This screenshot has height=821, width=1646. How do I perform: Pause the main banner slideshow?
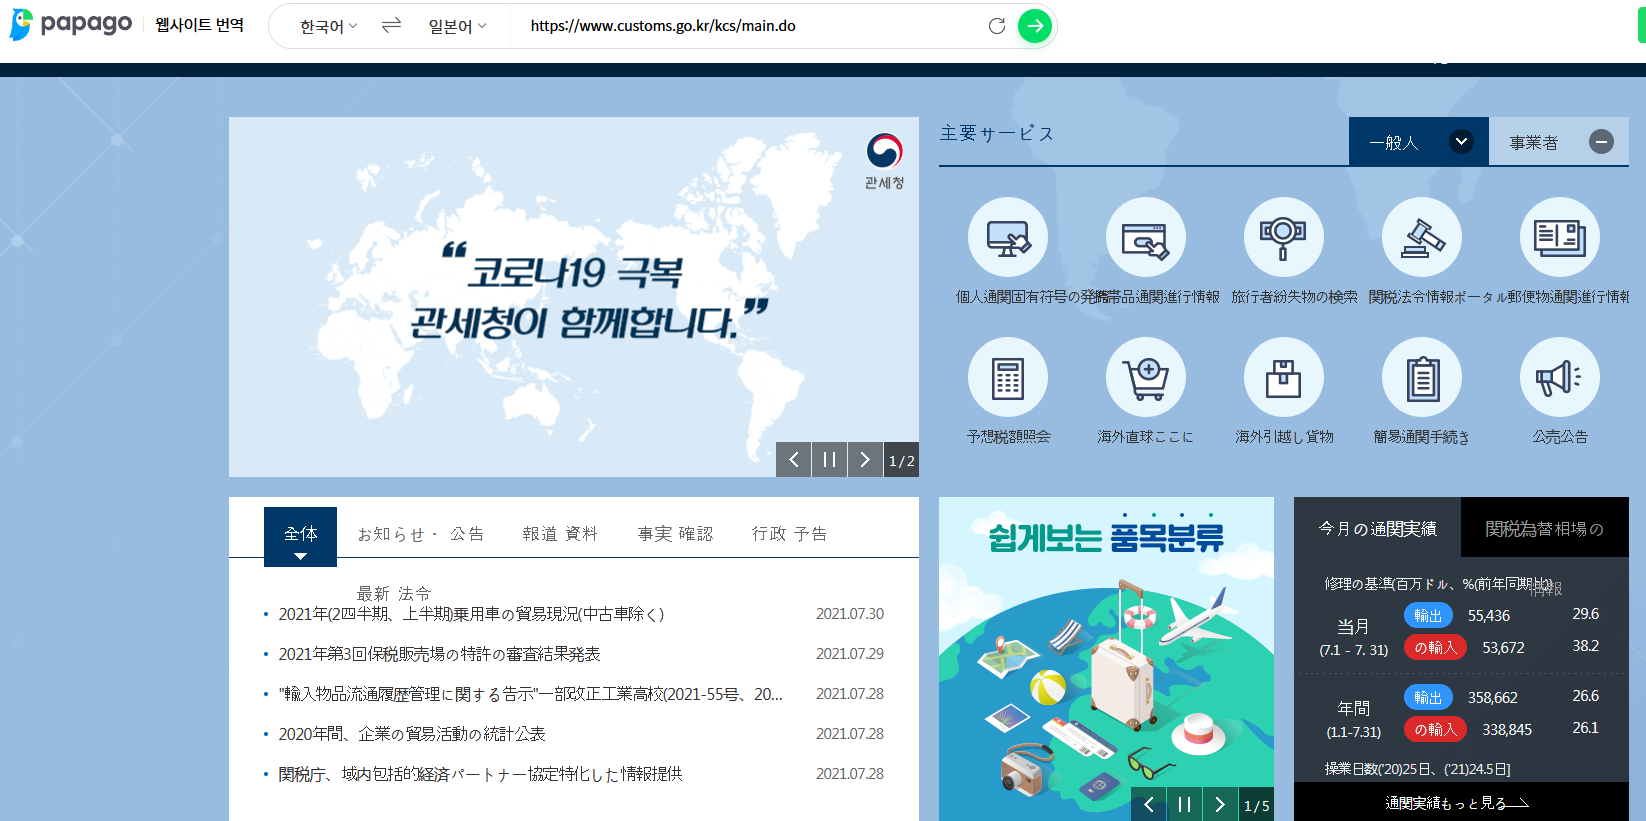pyautogui.click(x=829, y=460)
